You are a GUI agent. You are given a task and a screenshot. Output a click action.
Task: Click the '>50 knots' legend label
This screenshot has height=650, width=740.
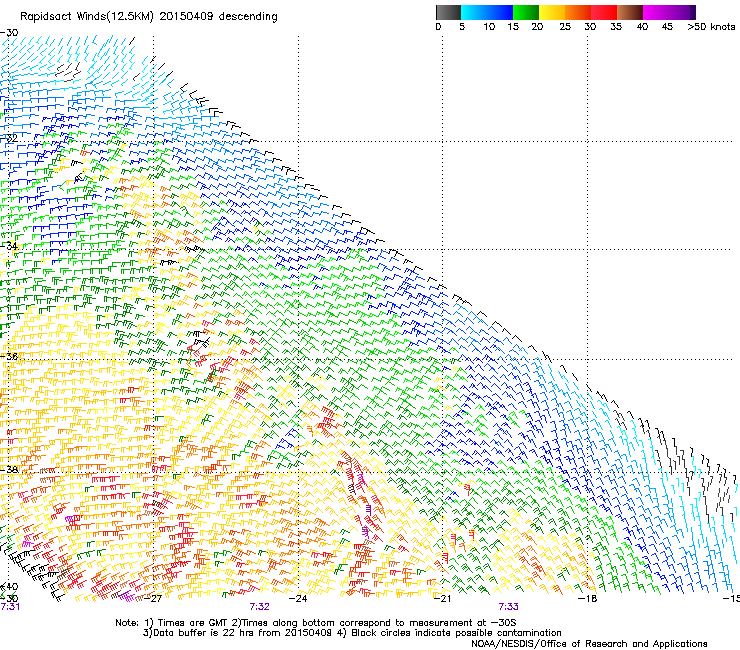(x=711, y=27)
